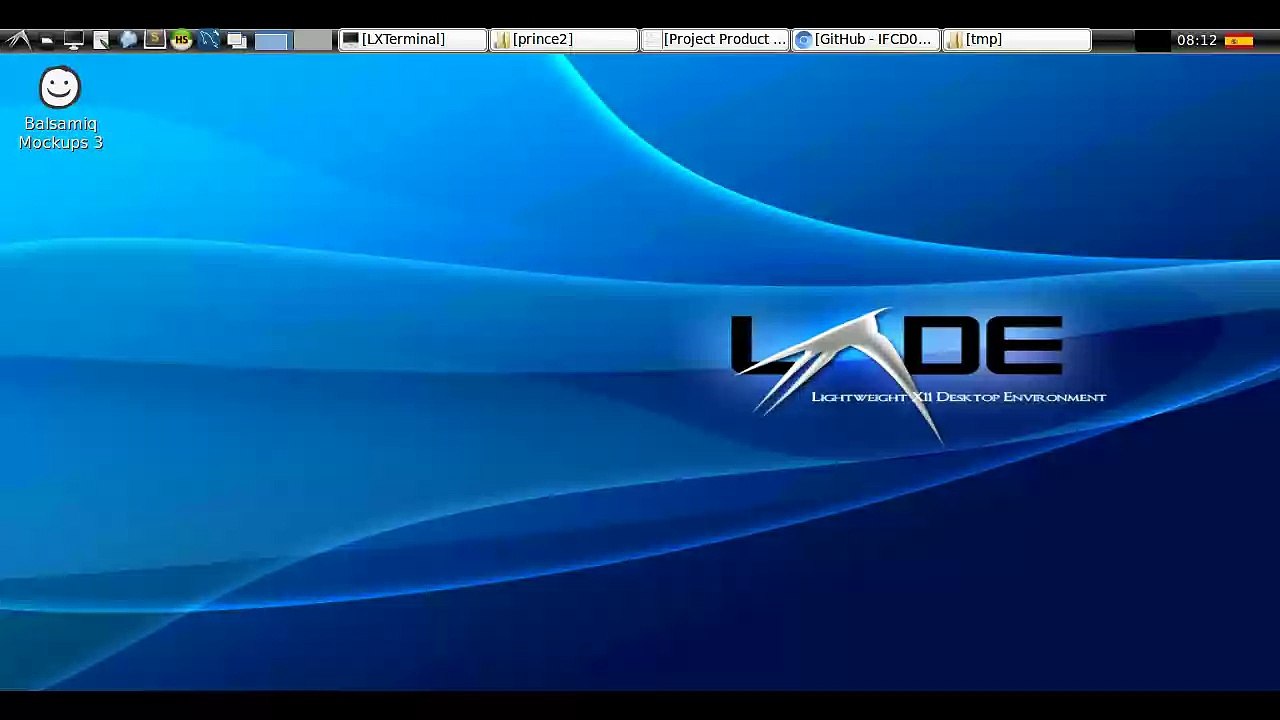Launch MySQL Workbench dolphin icon
The height and width of the screenshot is (720, 1280).
(209, 40)
